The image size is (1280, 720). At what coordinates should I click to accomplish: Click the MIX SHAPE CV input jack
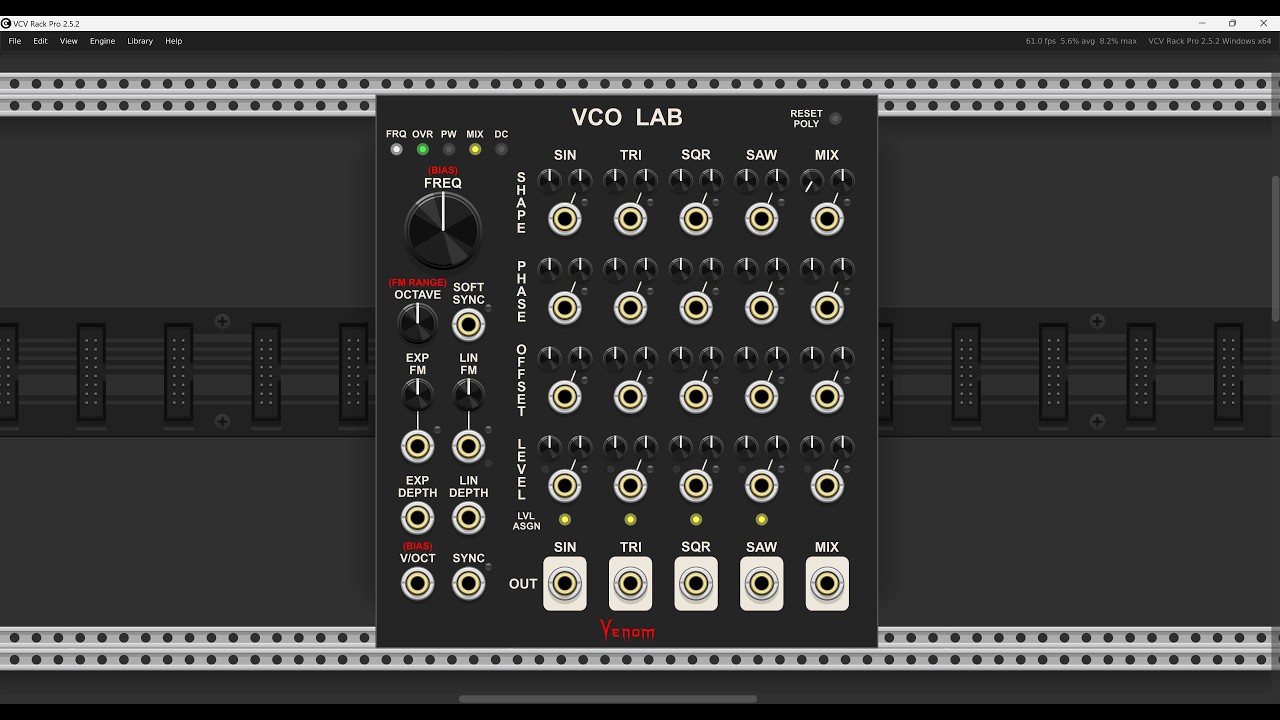click(827, 219)
